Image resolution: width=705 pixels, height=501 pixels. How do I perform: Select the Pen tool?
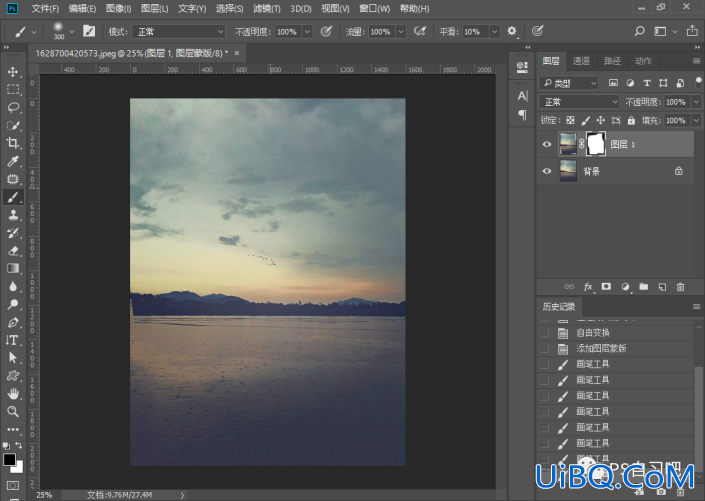(13, 322)
